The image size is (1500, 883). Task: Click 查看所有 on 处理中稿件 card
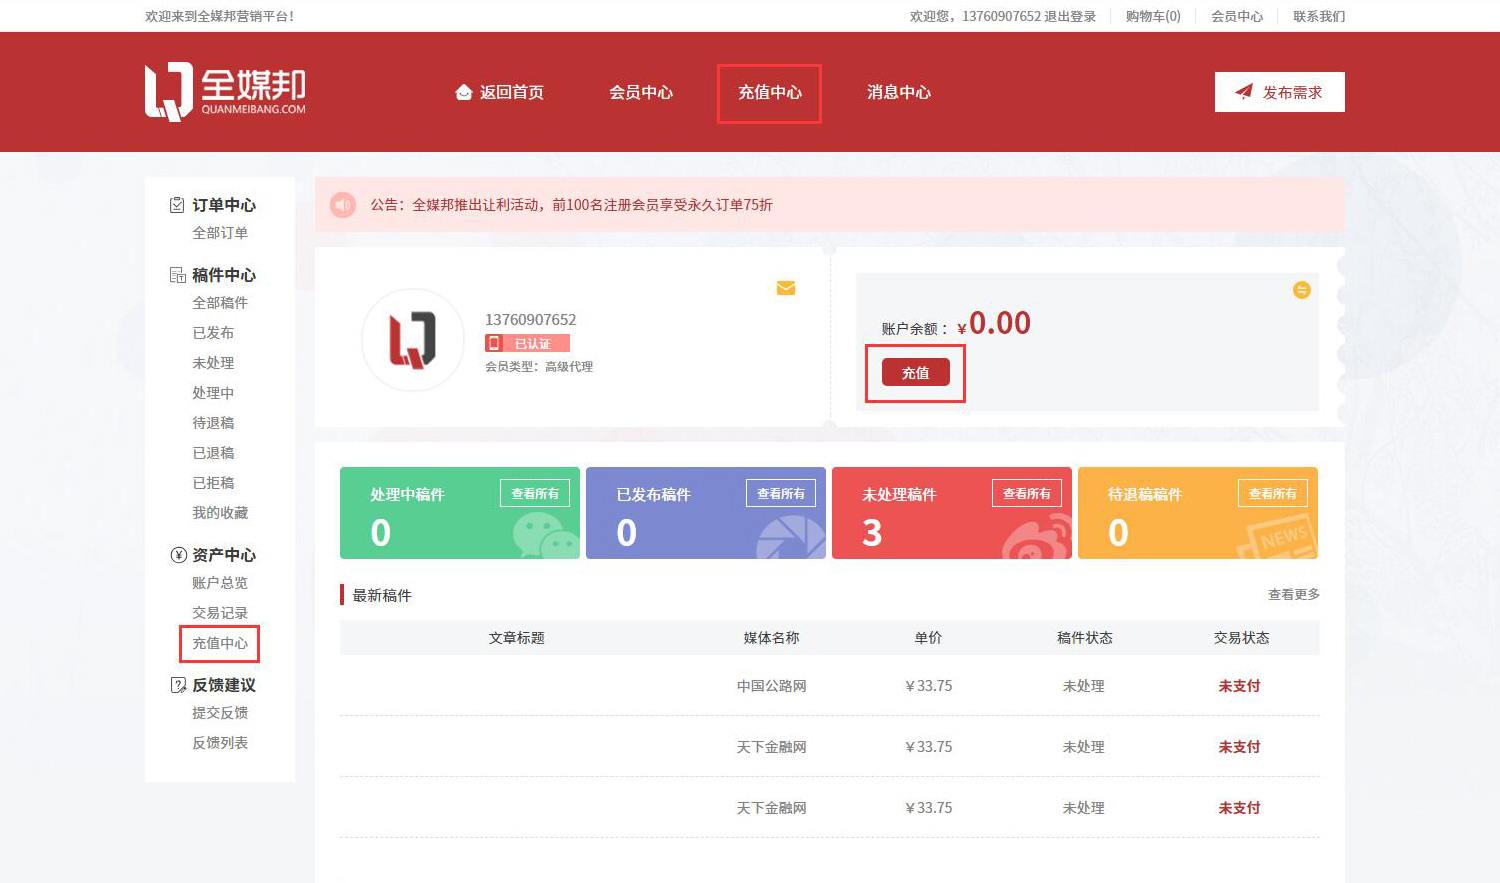point(535,493)
